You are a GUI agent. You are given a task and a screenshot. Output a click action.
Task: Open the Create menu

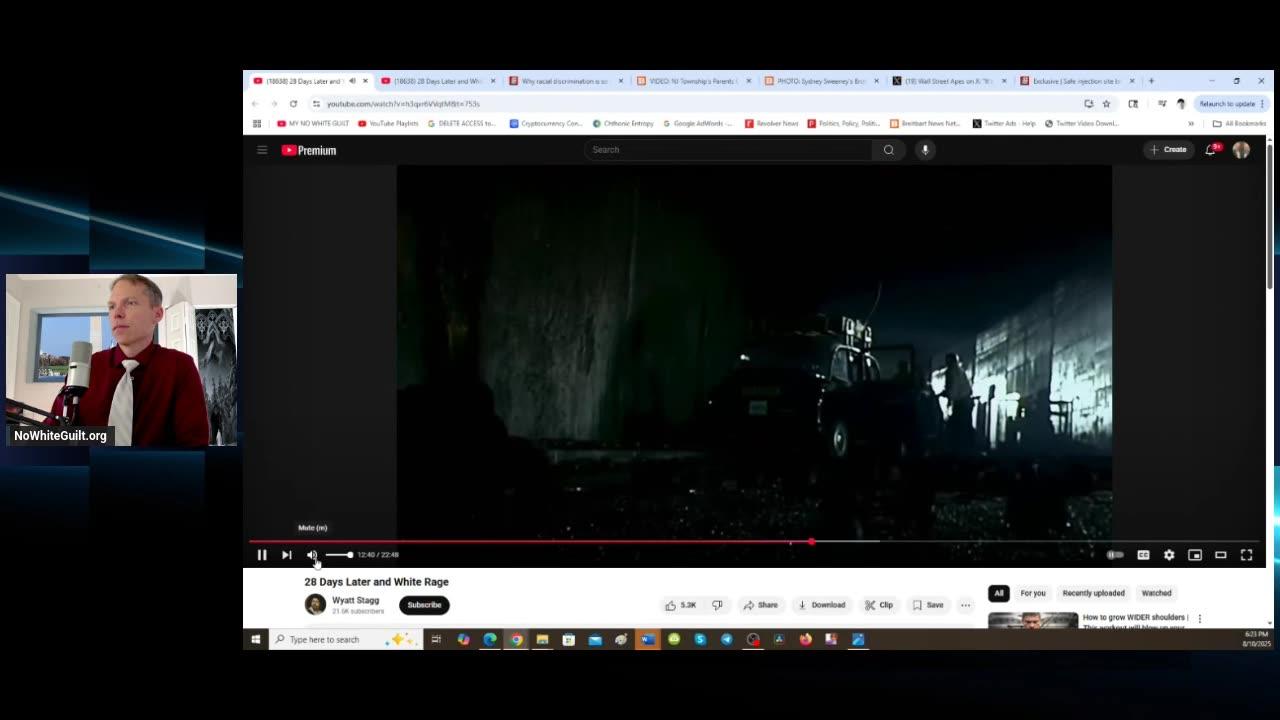pos(1168,150)
